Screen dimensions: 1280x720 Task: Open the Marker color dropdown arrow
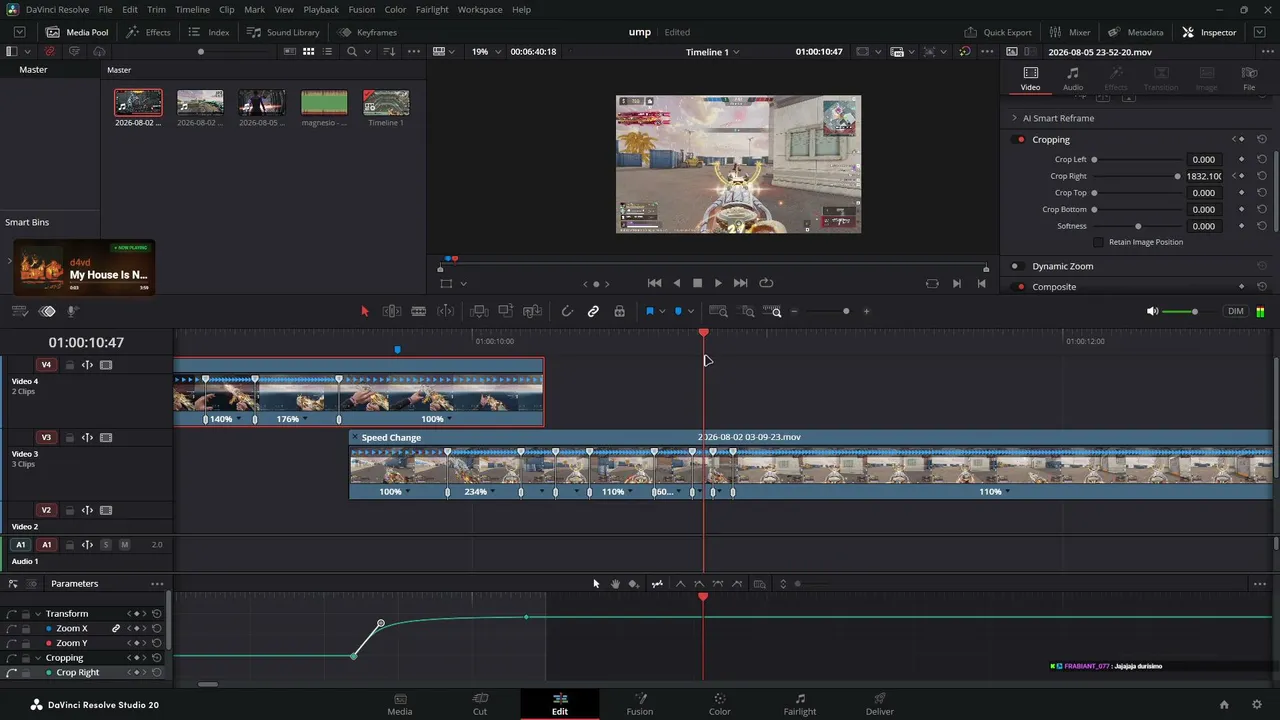tap(690, 311)
